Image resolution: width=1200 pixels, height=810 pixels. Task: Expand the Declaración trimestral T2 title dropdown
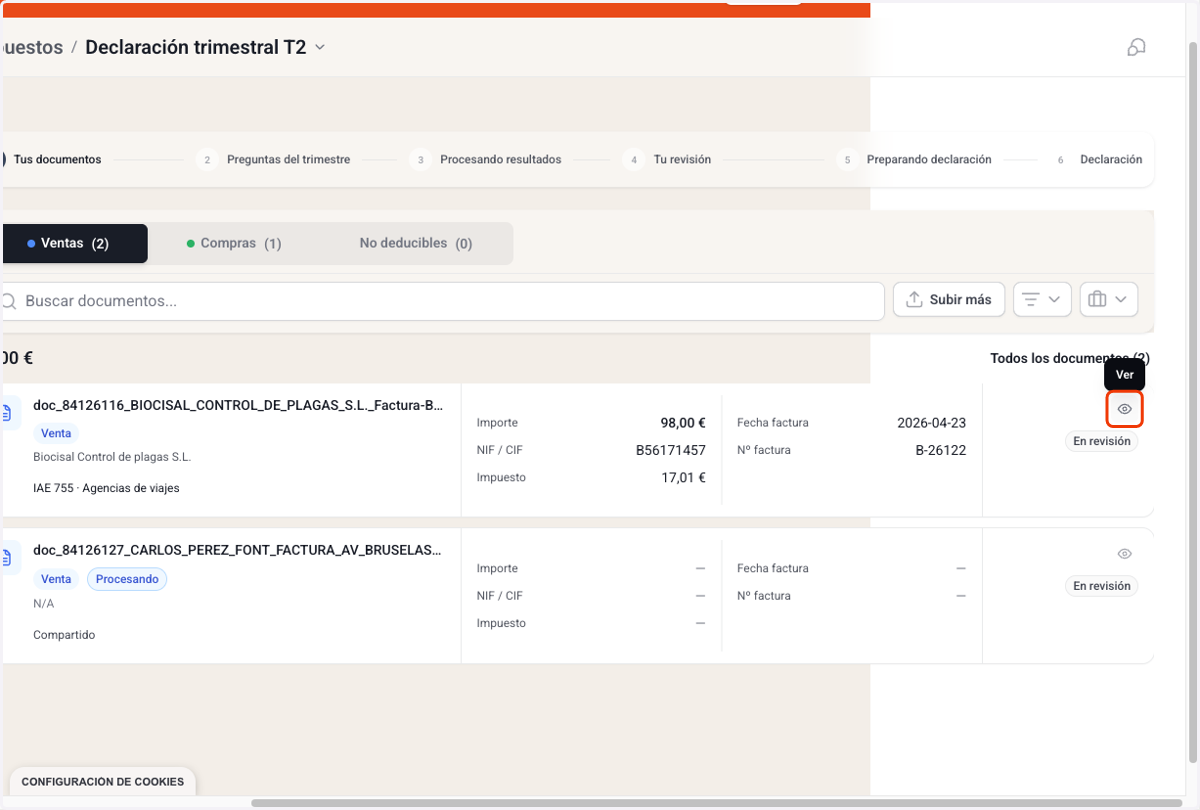[320, 47]
